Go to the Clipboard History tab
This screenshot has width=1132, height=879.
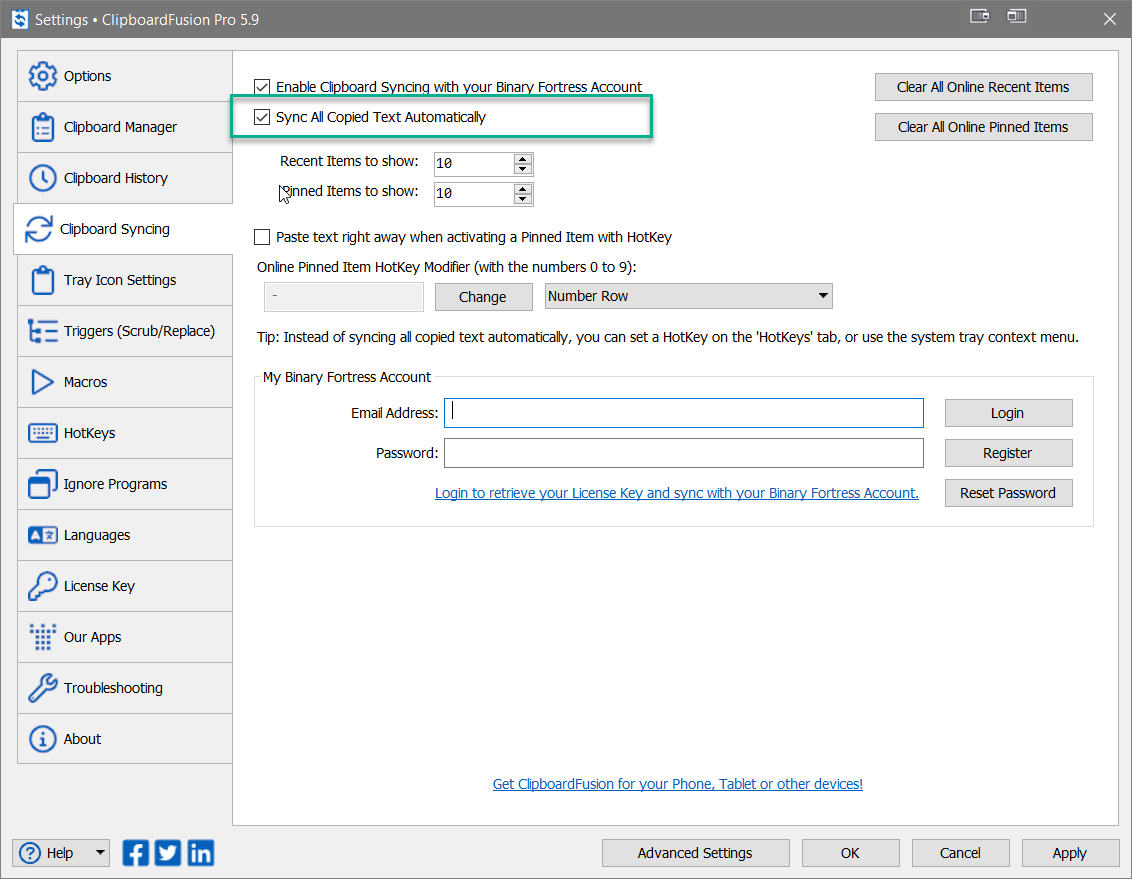pos(125,178)
